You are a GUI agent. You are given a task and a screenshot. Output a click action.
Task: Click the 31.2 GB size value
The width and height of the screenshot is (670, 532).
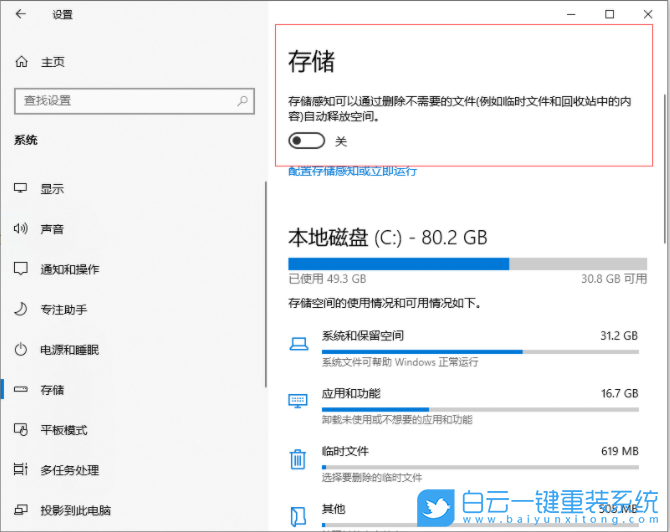click(619, 336)
